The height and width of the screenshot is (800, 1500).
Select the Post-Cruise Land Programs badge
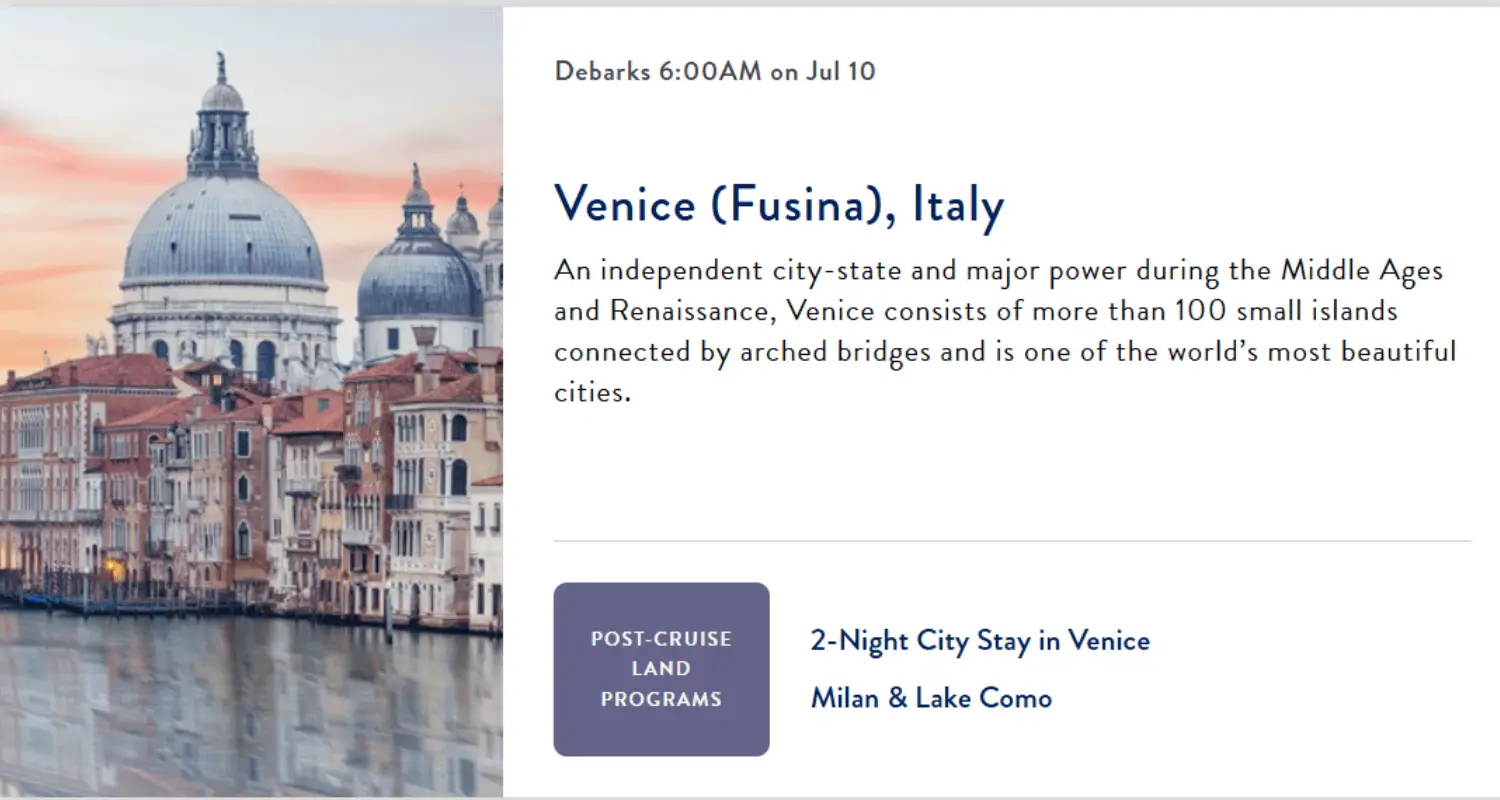pyautogui.click(x=661, y=669)
